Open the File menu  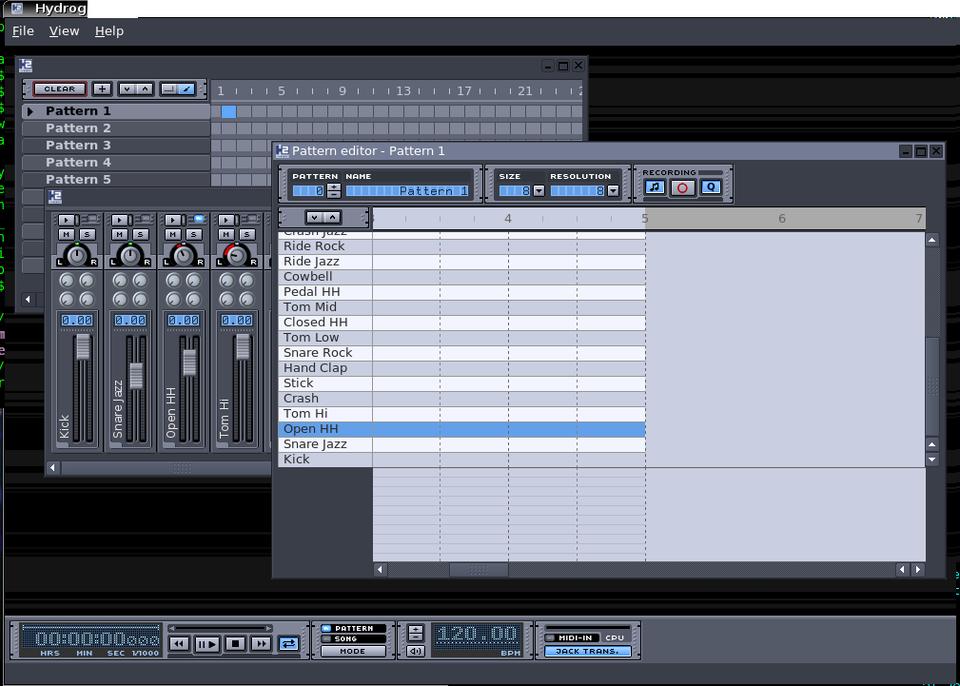23,31
